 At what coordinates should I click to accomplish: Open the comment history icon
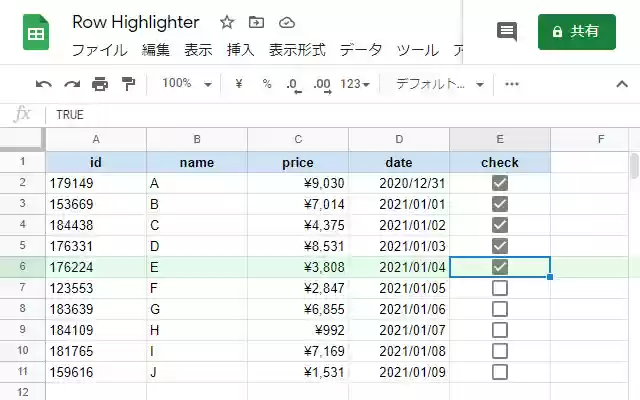(x=507, y=31)
